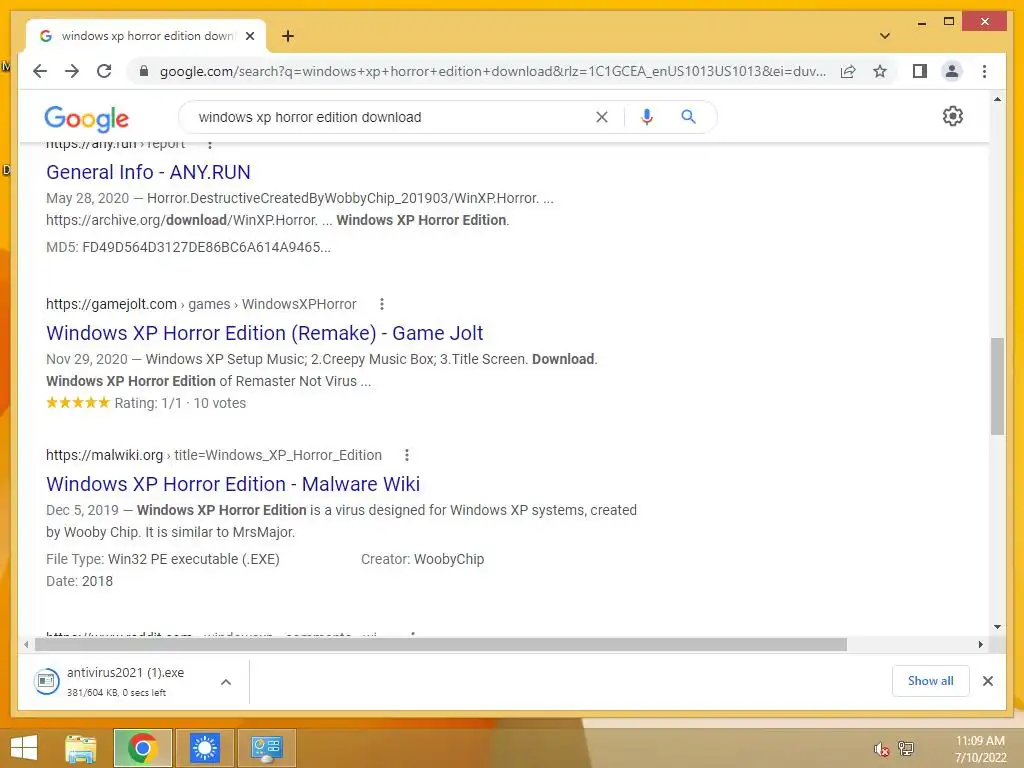Bookmark this page with the star

880,71
